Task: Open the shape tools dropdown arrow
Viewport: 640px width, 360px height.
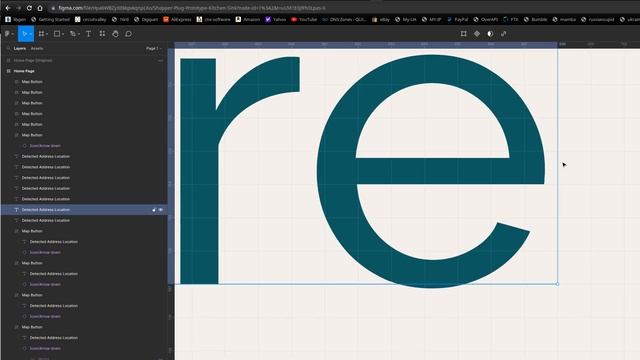Action: tap(63, 34)
